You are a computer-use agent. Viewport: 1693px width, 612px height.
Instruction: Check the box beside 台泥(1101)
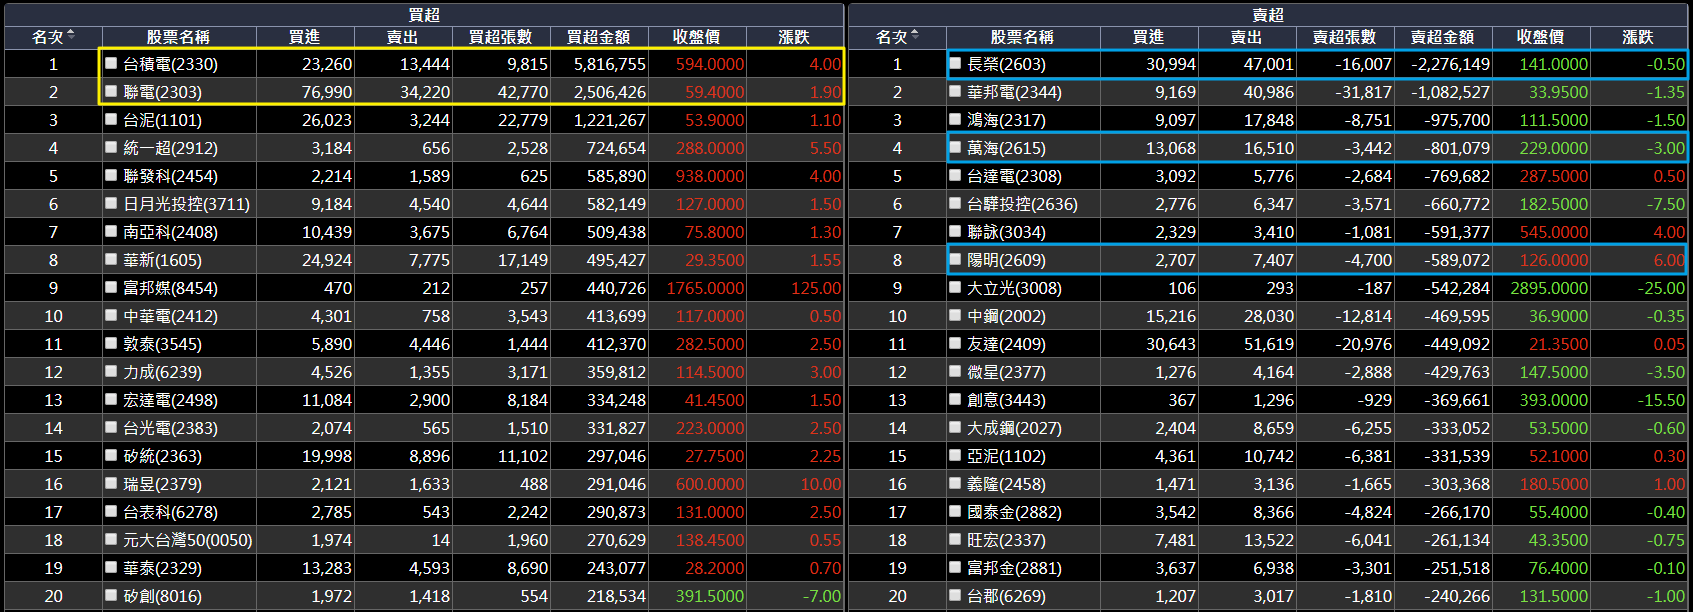[112, 119]
